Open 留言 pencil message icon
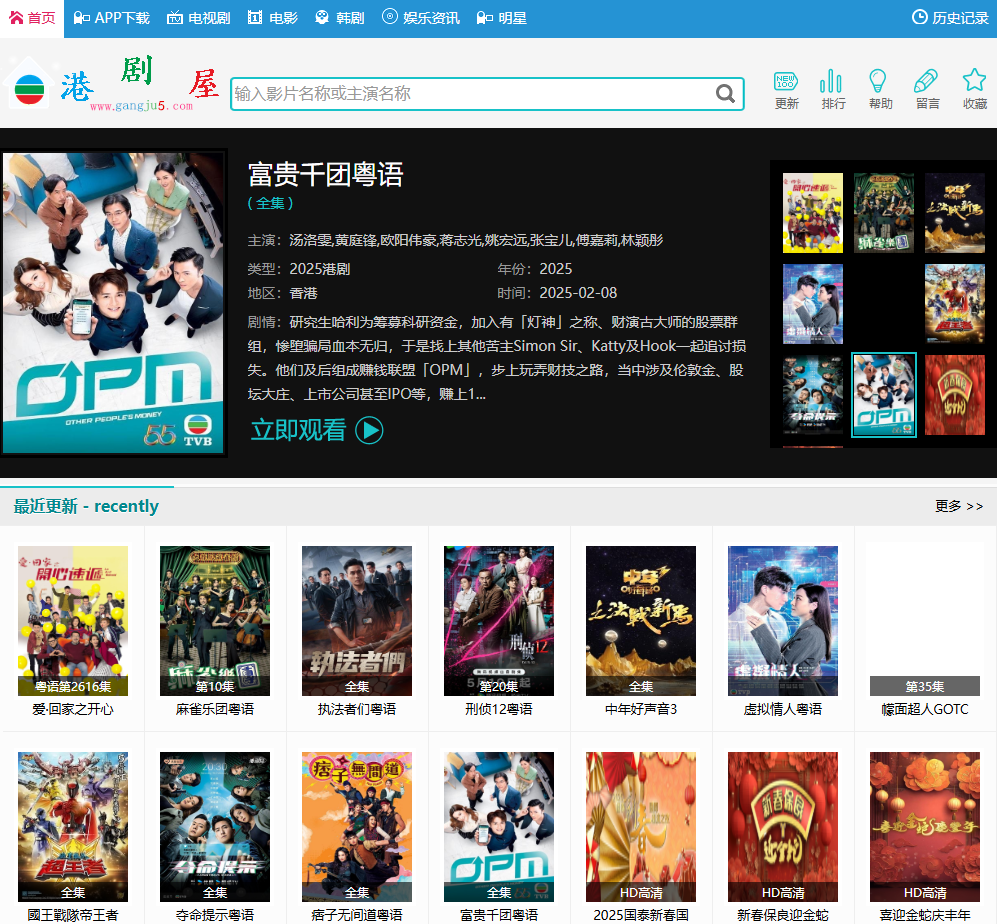The image size is (997, 924). (927, 90)
